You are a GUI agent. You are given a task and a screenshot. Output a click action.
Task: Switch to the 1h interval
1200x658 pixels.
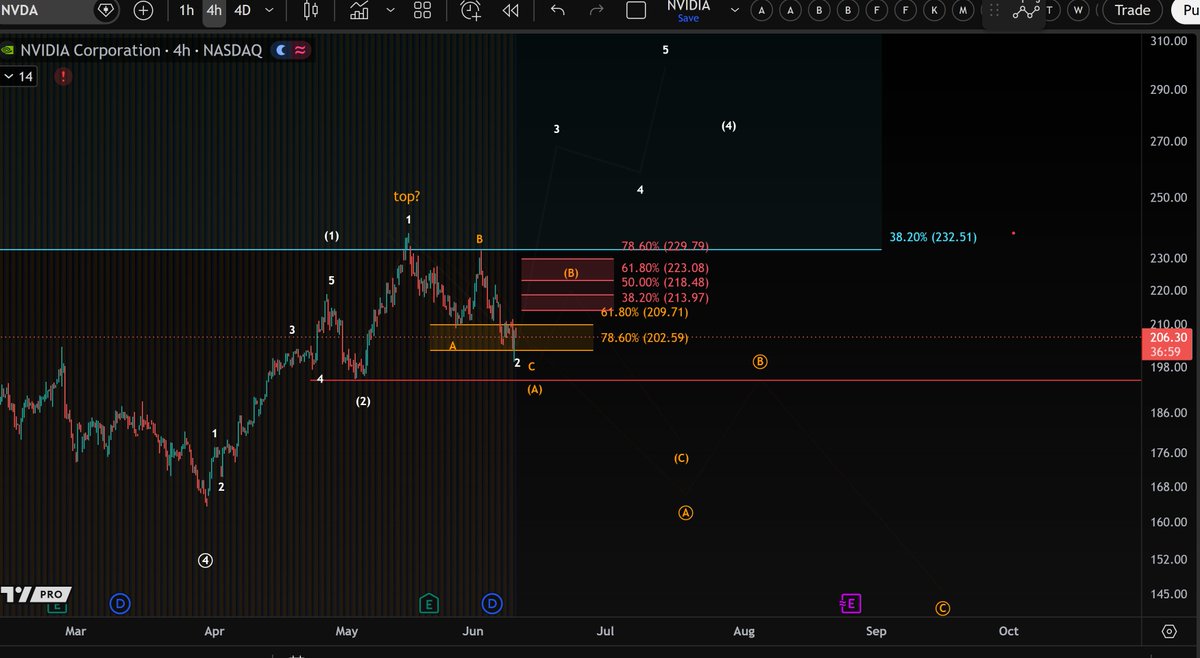click(186, 10)
